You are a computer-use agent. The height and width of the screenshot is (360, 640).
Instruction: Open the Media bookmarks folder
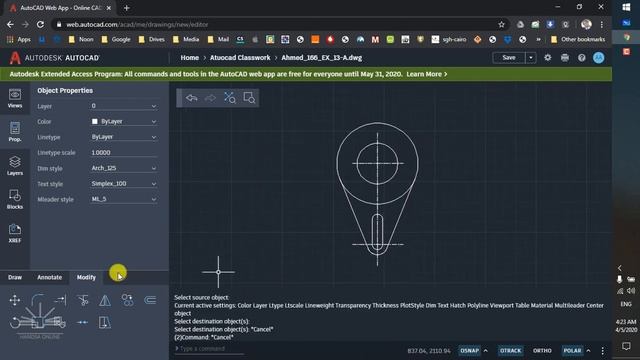186,39
